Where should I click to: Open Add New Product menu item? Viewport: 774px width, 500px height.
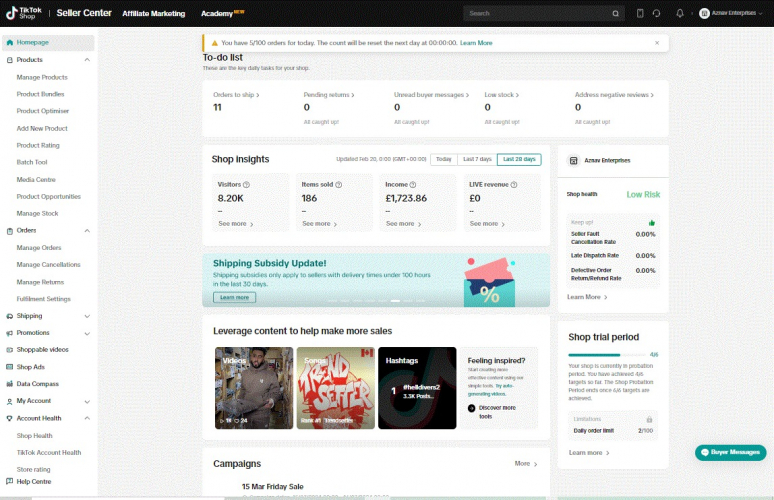[42, 128]
